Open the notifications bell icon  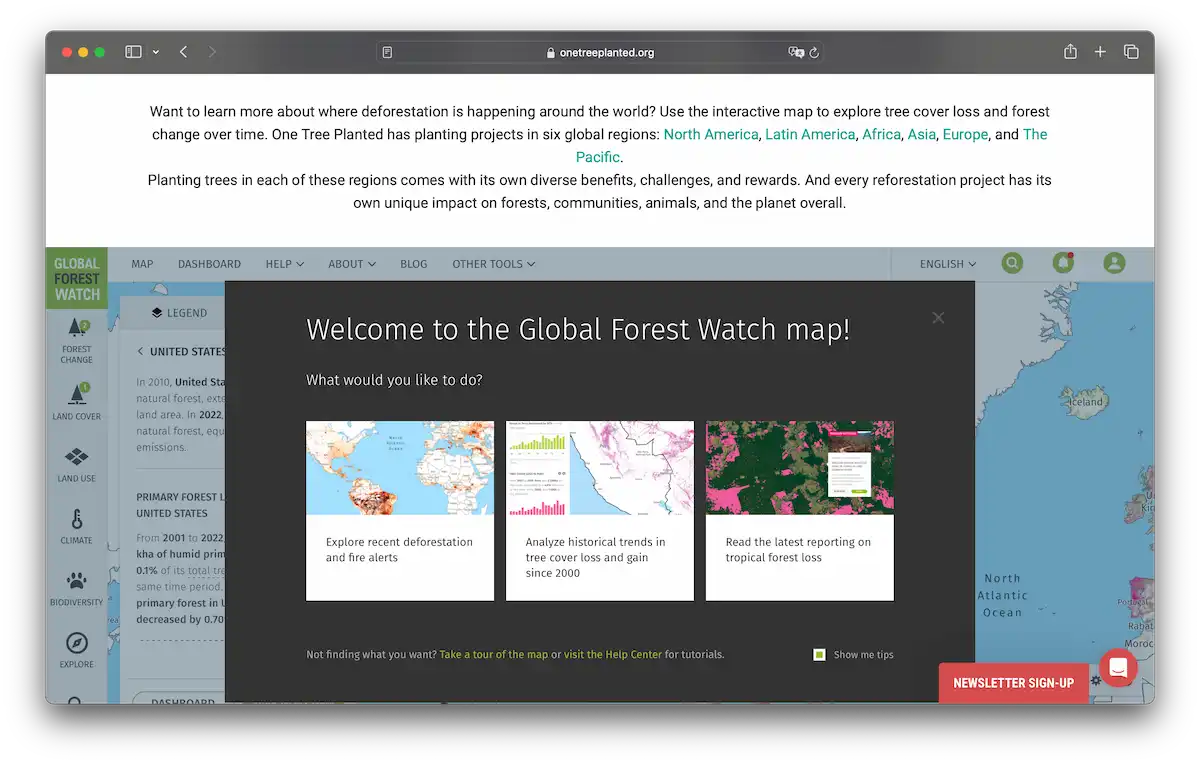click(1063, 263)
